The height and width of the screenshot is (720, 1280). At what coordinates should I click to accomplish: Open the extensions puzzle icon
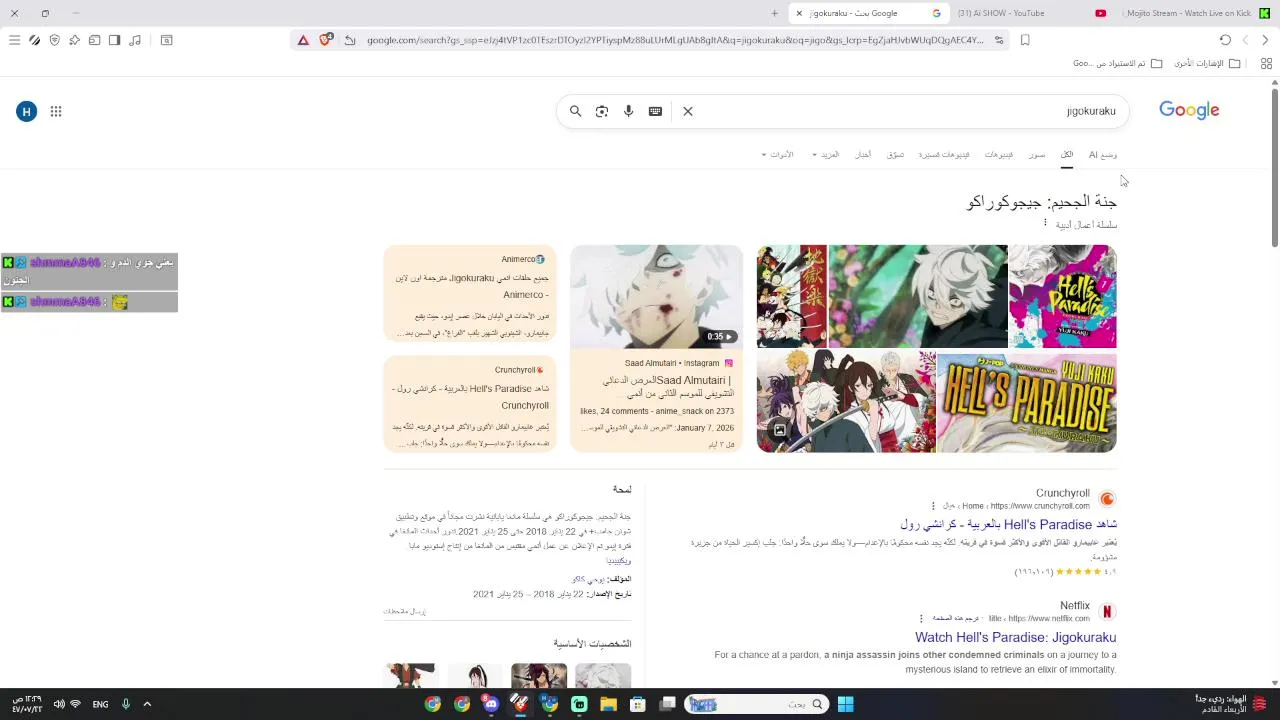(74, 40)
